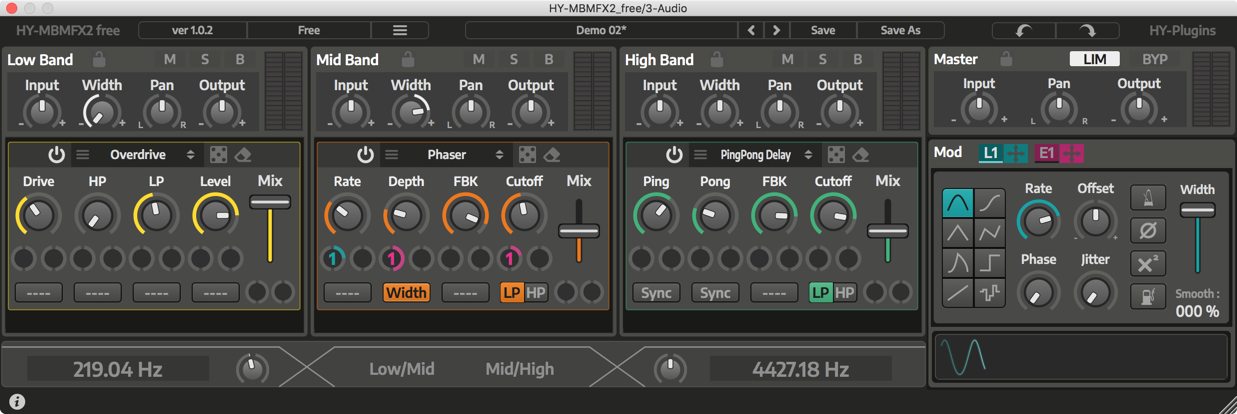Toggle the Overdrive effect power icon
1237x414 pixels.
tap(56, 155)
